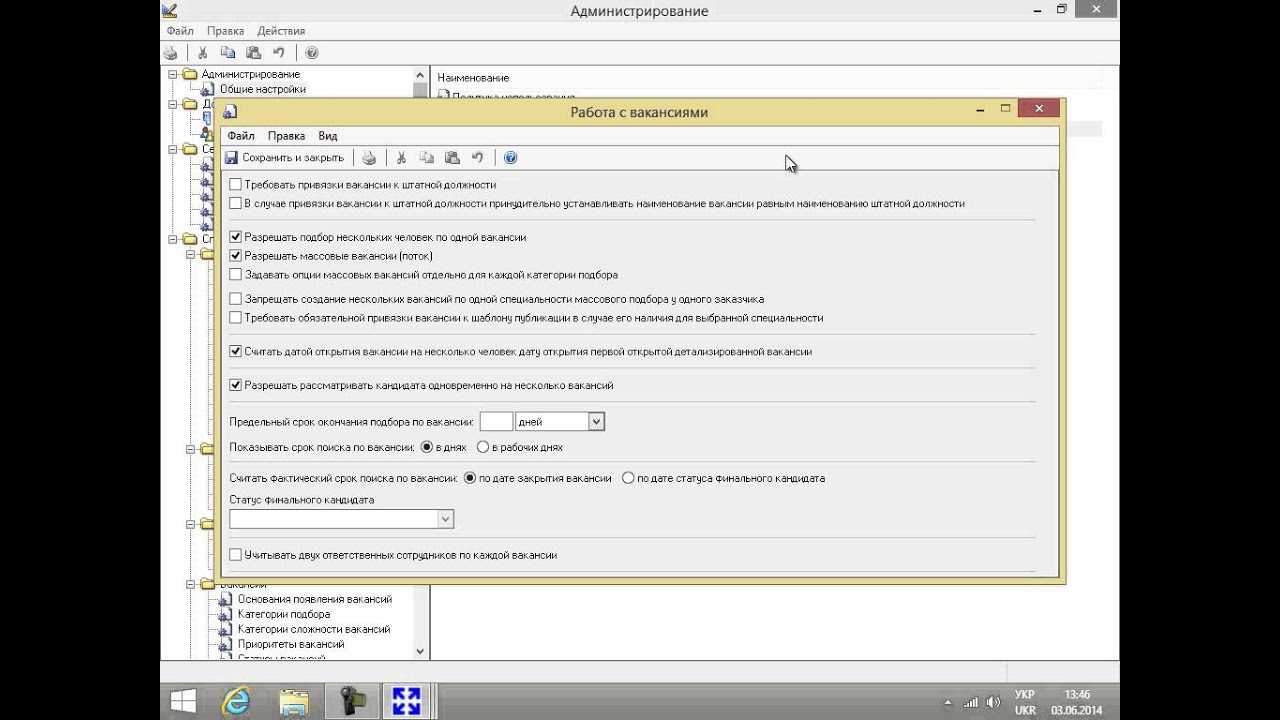Uncheck Разрешать массовые вакансии (поток)
The image size is (1280, 720).
(236, 256)
